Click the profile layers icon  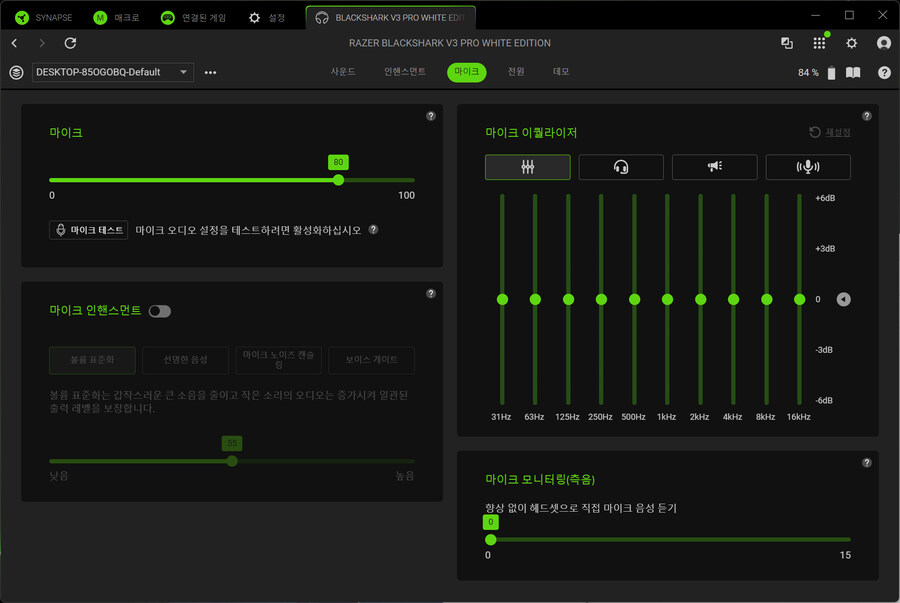(16, 72)
